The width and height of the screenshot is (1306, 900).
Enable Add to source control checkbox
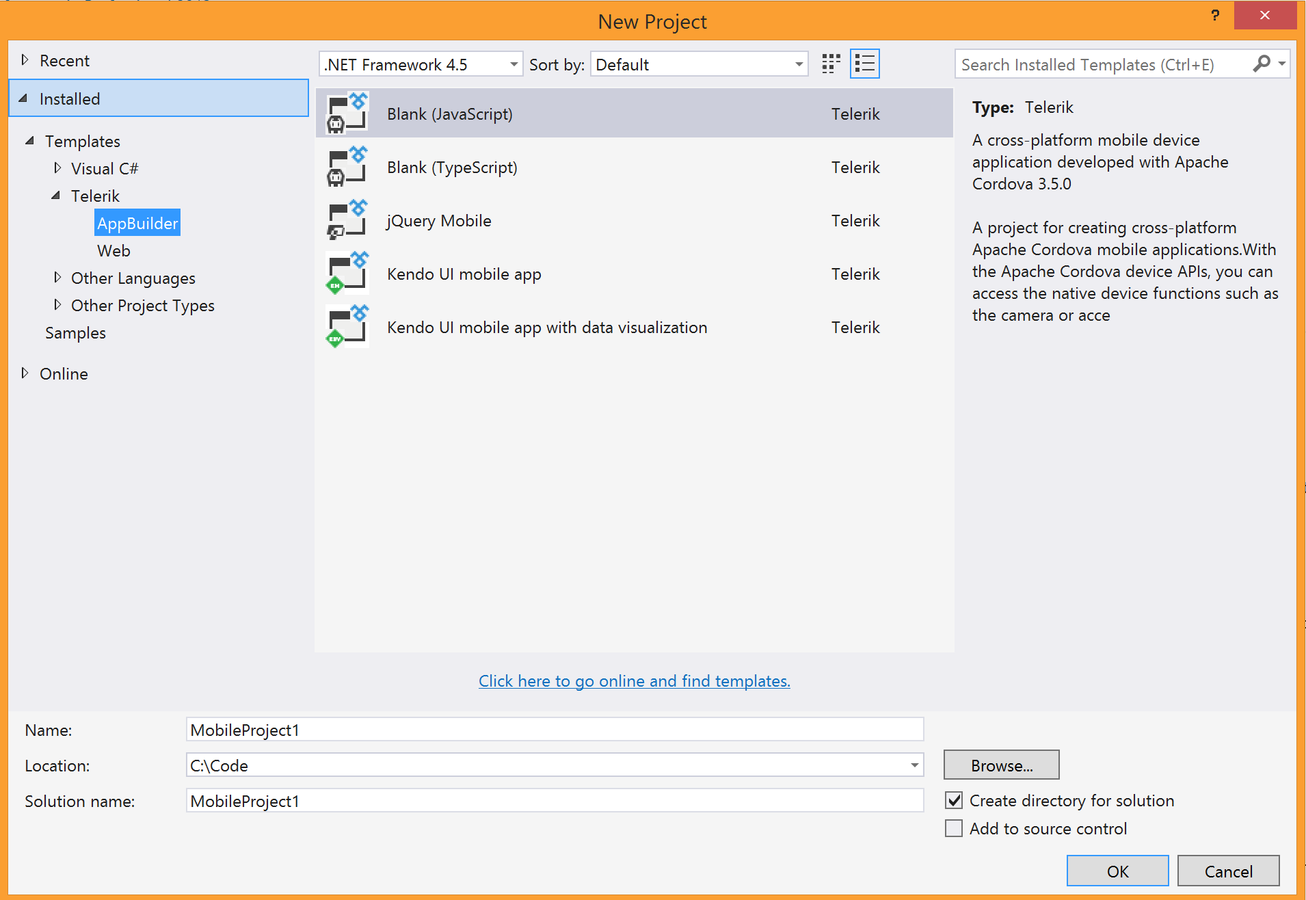pyautogui.click(x=954, y=828)
